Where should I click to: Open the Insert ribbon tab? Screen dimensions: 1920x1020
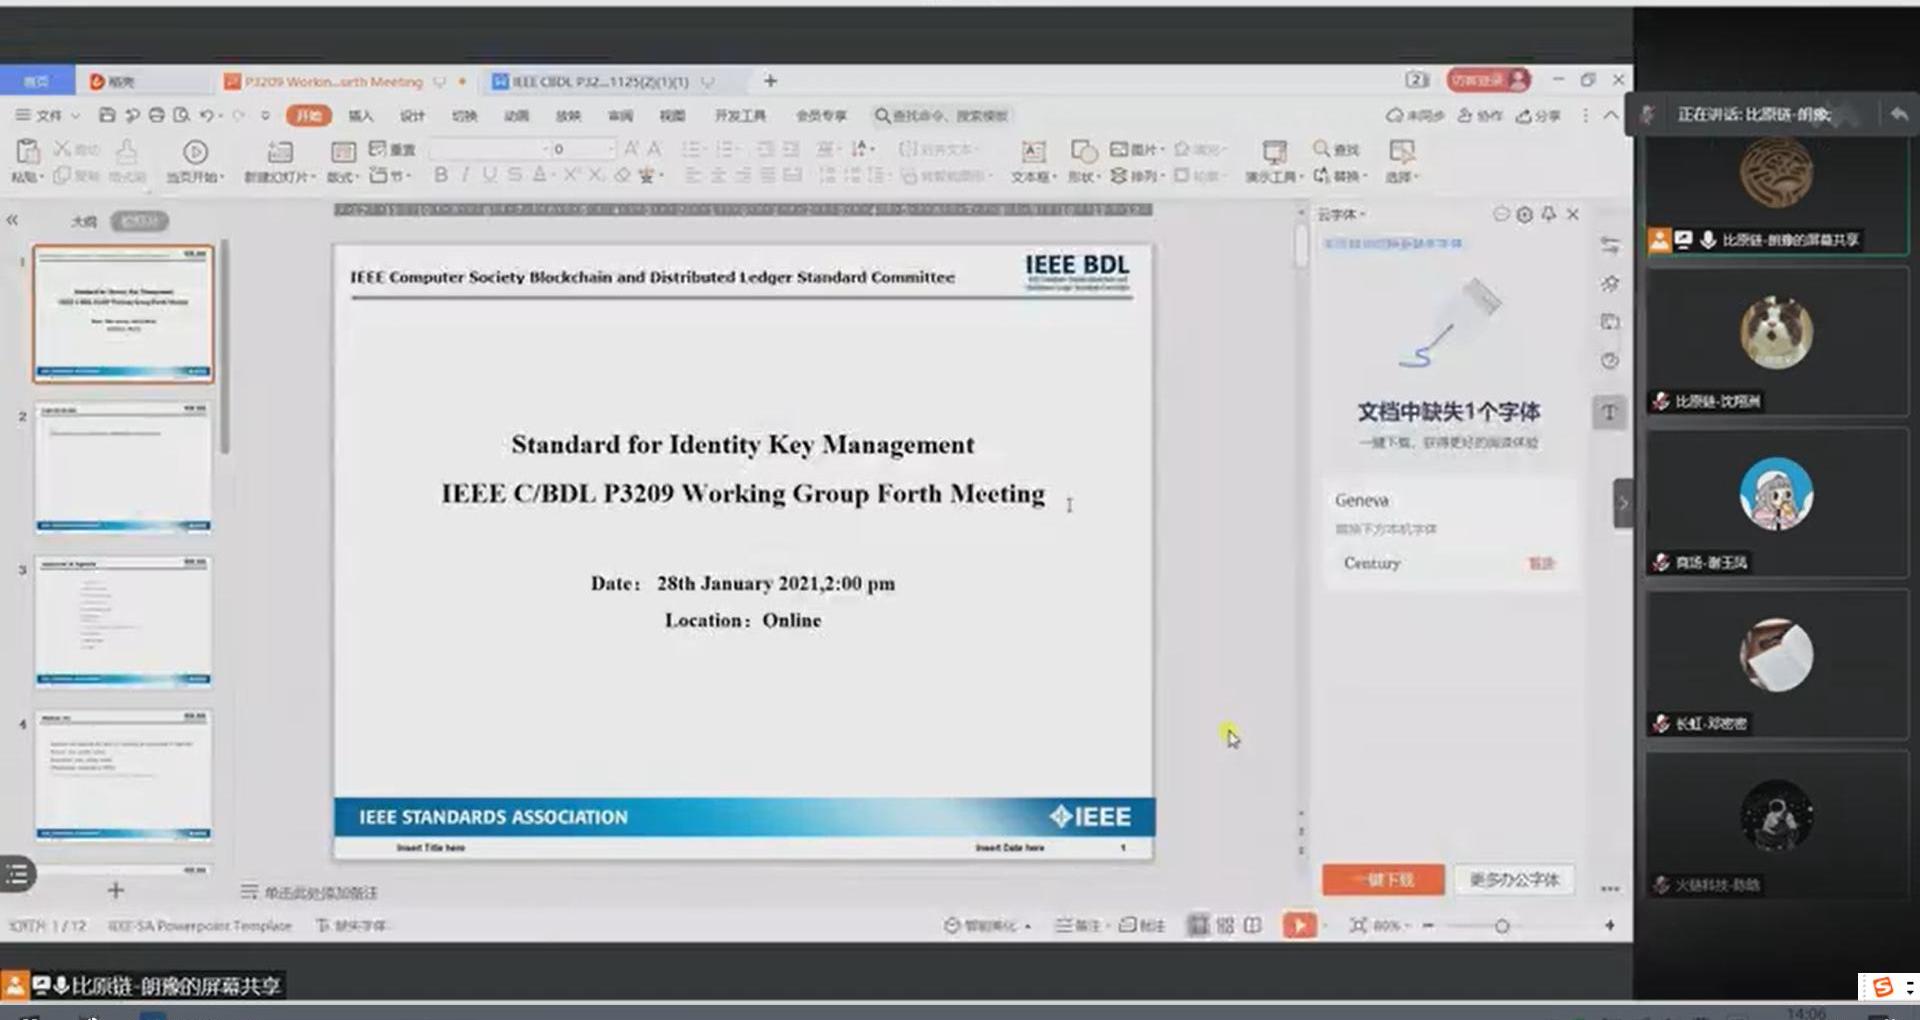click(360, 115)
